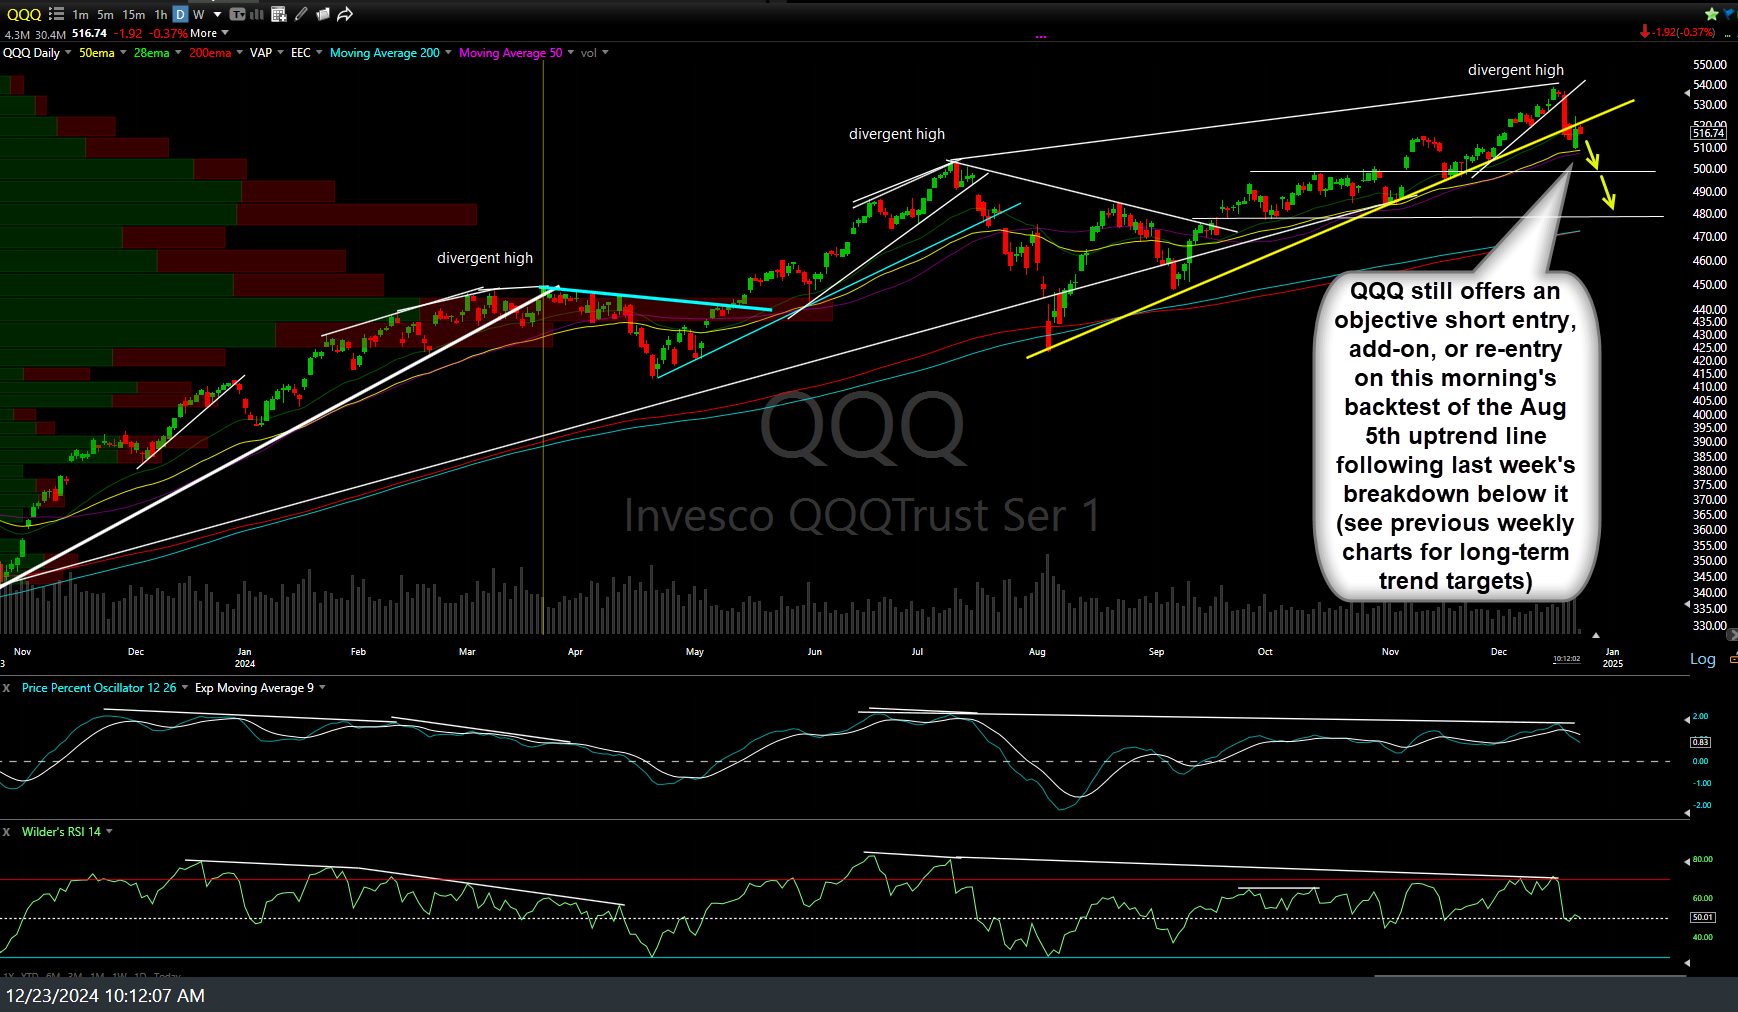Switch chart to the Weekly timeframe

pyautogui.click(x=197, y=14)
